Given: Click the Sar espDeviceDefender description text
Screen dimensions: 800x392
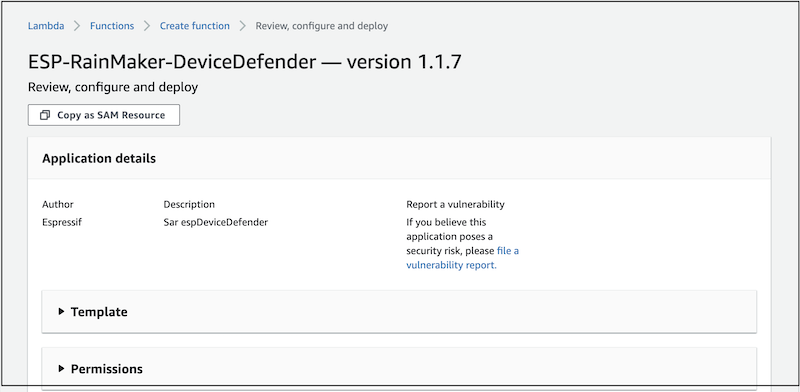Looking at the screenshot, I should pos(215,223).
